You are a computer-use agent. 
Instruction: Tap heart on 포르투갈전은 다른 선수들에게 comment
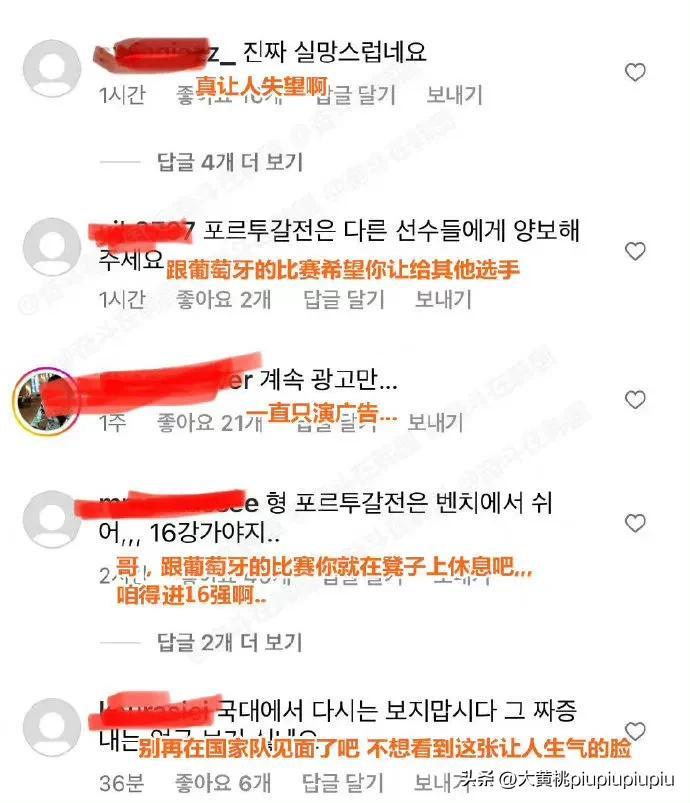click(x=635, y=251)
